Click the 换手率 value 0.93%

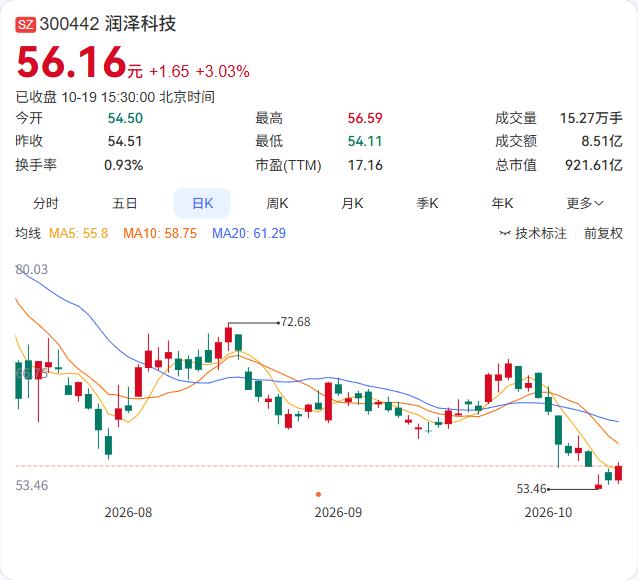124,165
